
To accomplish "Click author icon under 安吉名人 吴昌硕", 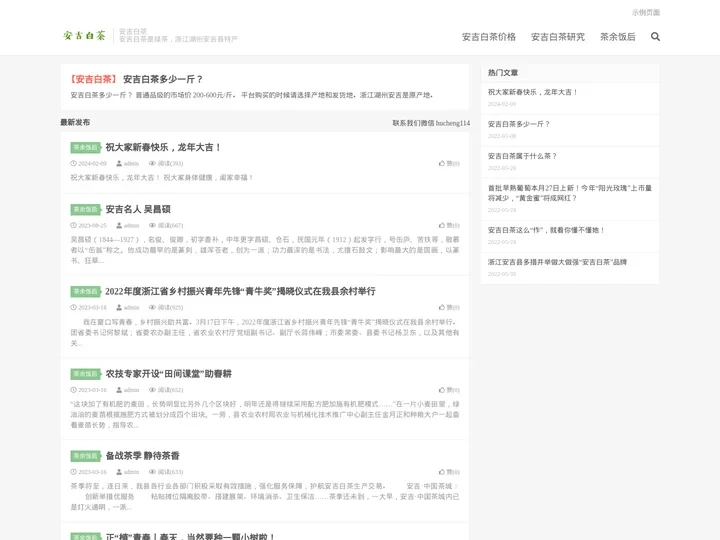I will [x=119, y=225].
